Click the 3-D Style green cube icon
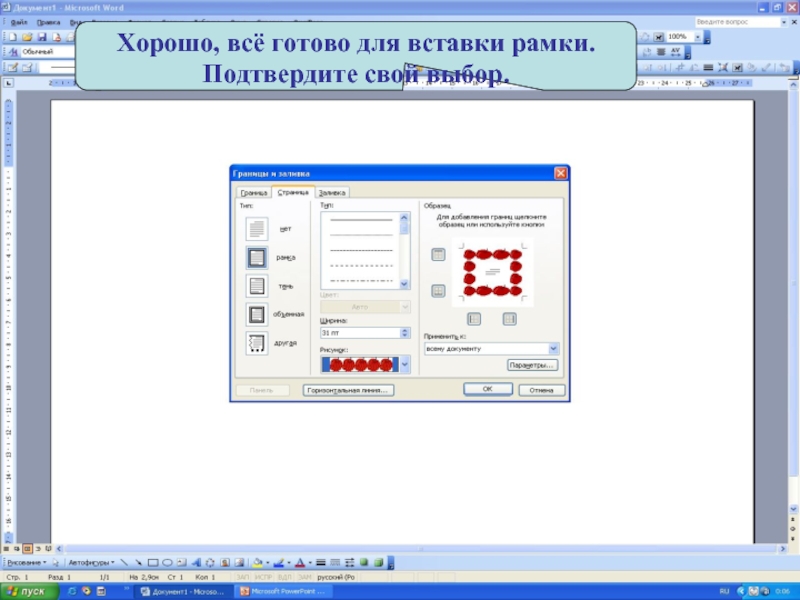This screenshot has height=600, width=800. (x=378, y=563)
